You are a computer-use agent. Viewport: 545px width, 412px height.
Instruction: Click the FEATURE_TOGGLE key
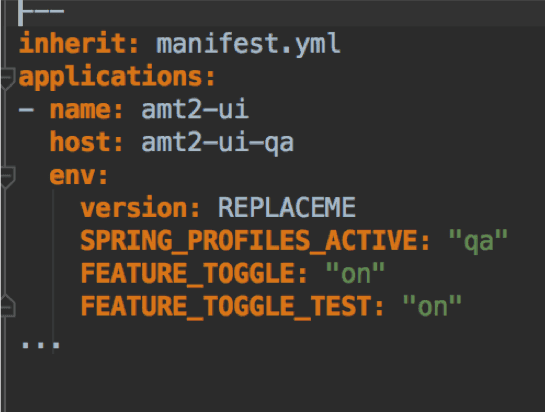(188, 273)
